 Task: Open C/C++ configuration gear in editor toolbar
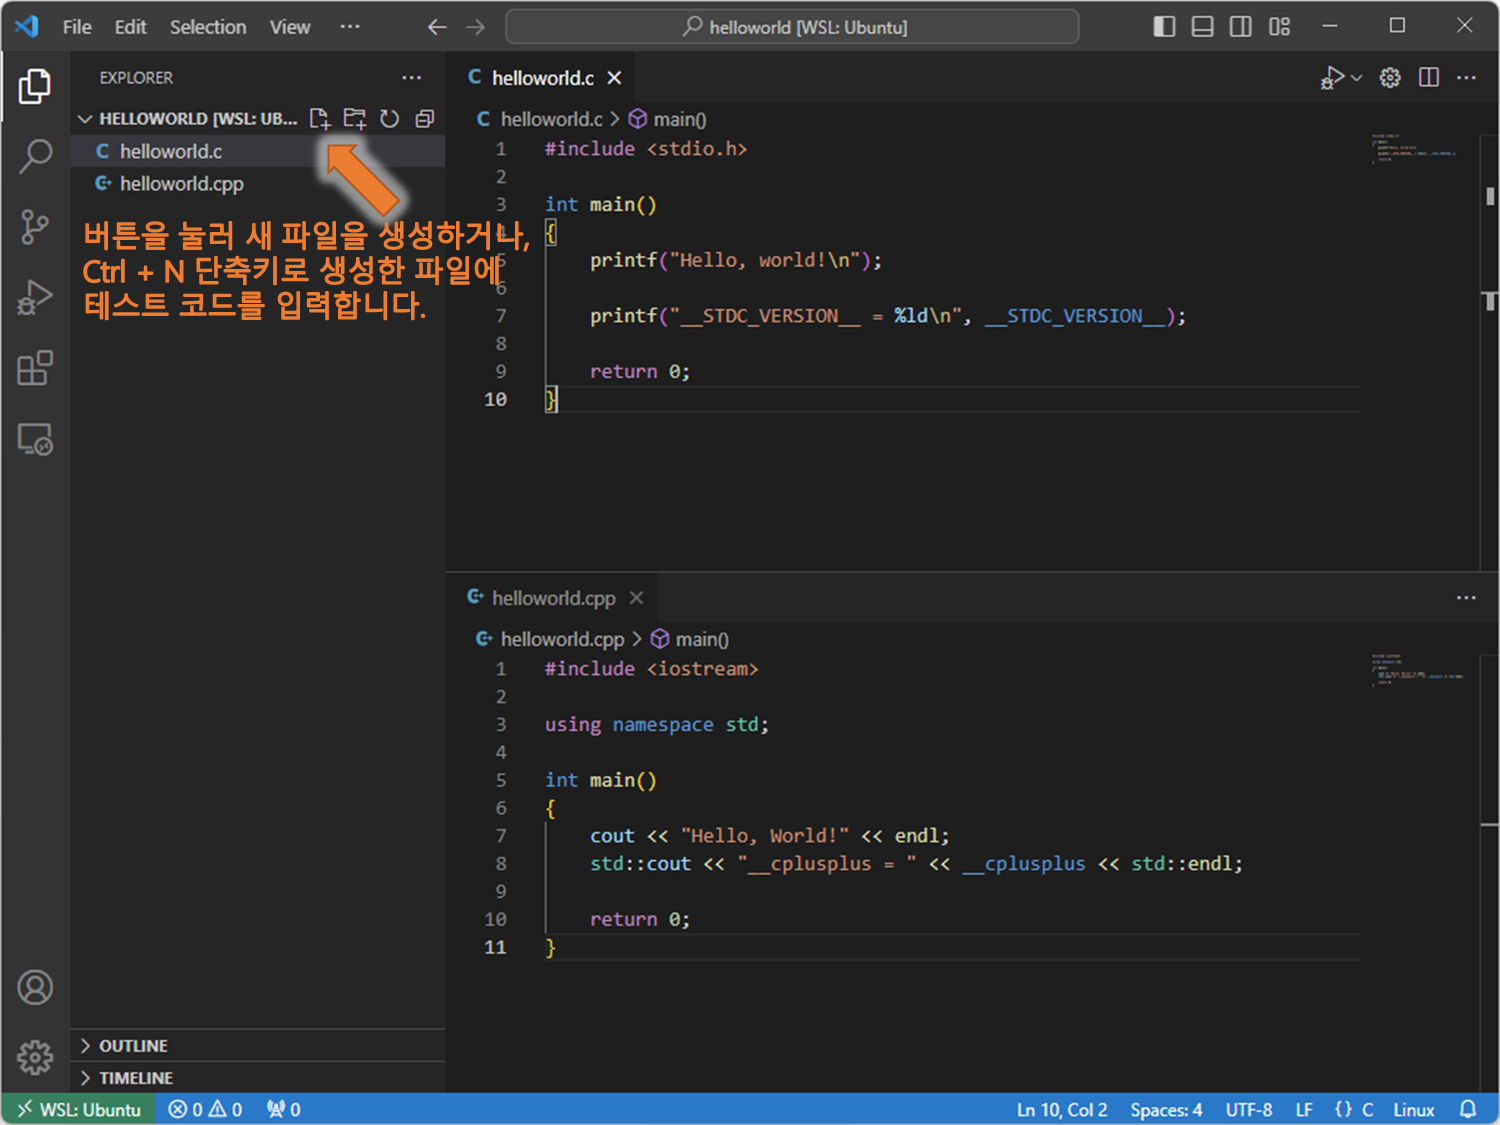tap(1390, 78)
